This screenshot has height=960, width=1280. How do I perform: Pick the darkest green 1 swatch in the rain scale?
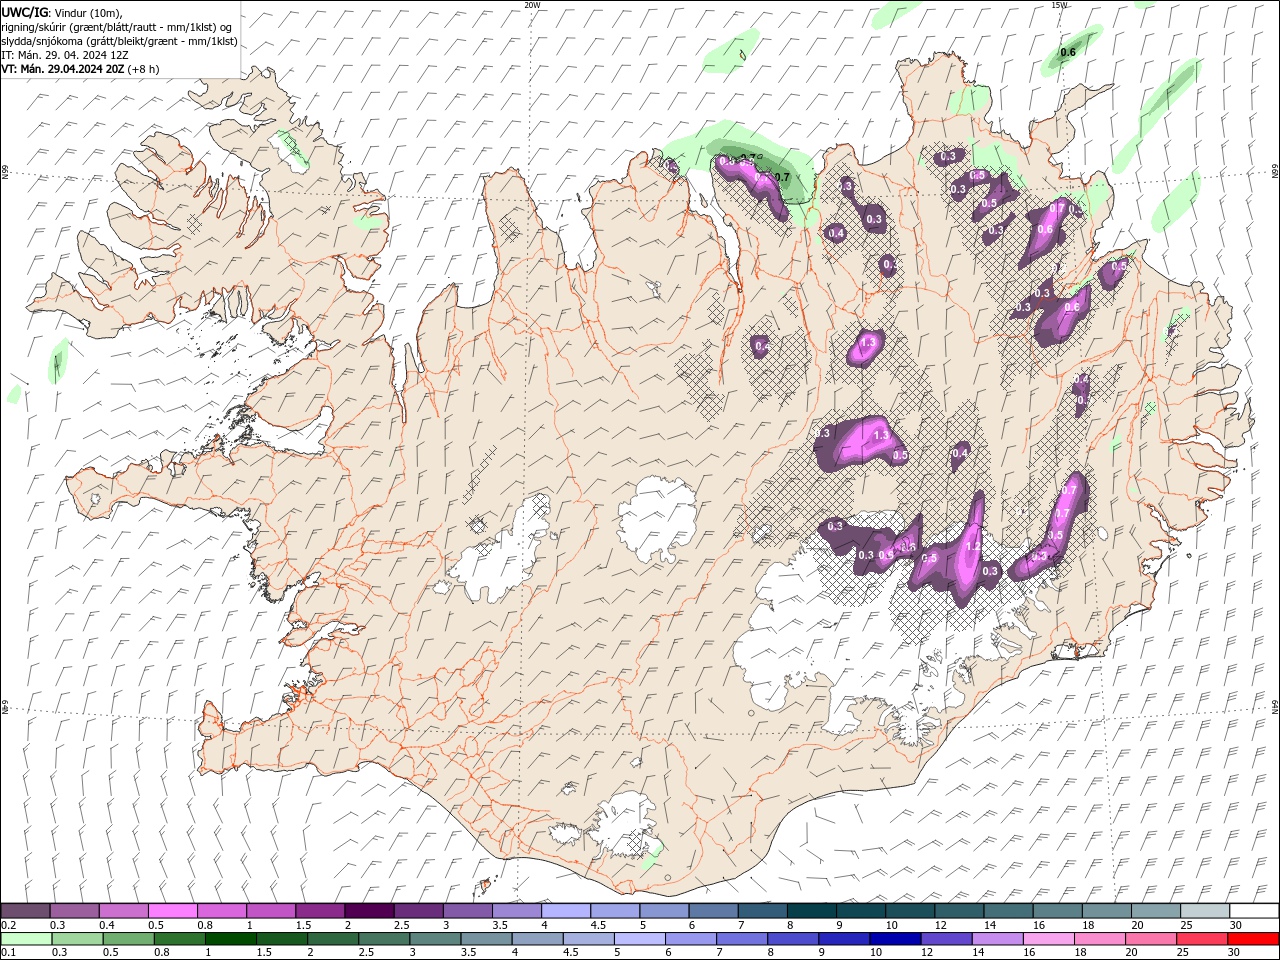[x=231, y=939]
